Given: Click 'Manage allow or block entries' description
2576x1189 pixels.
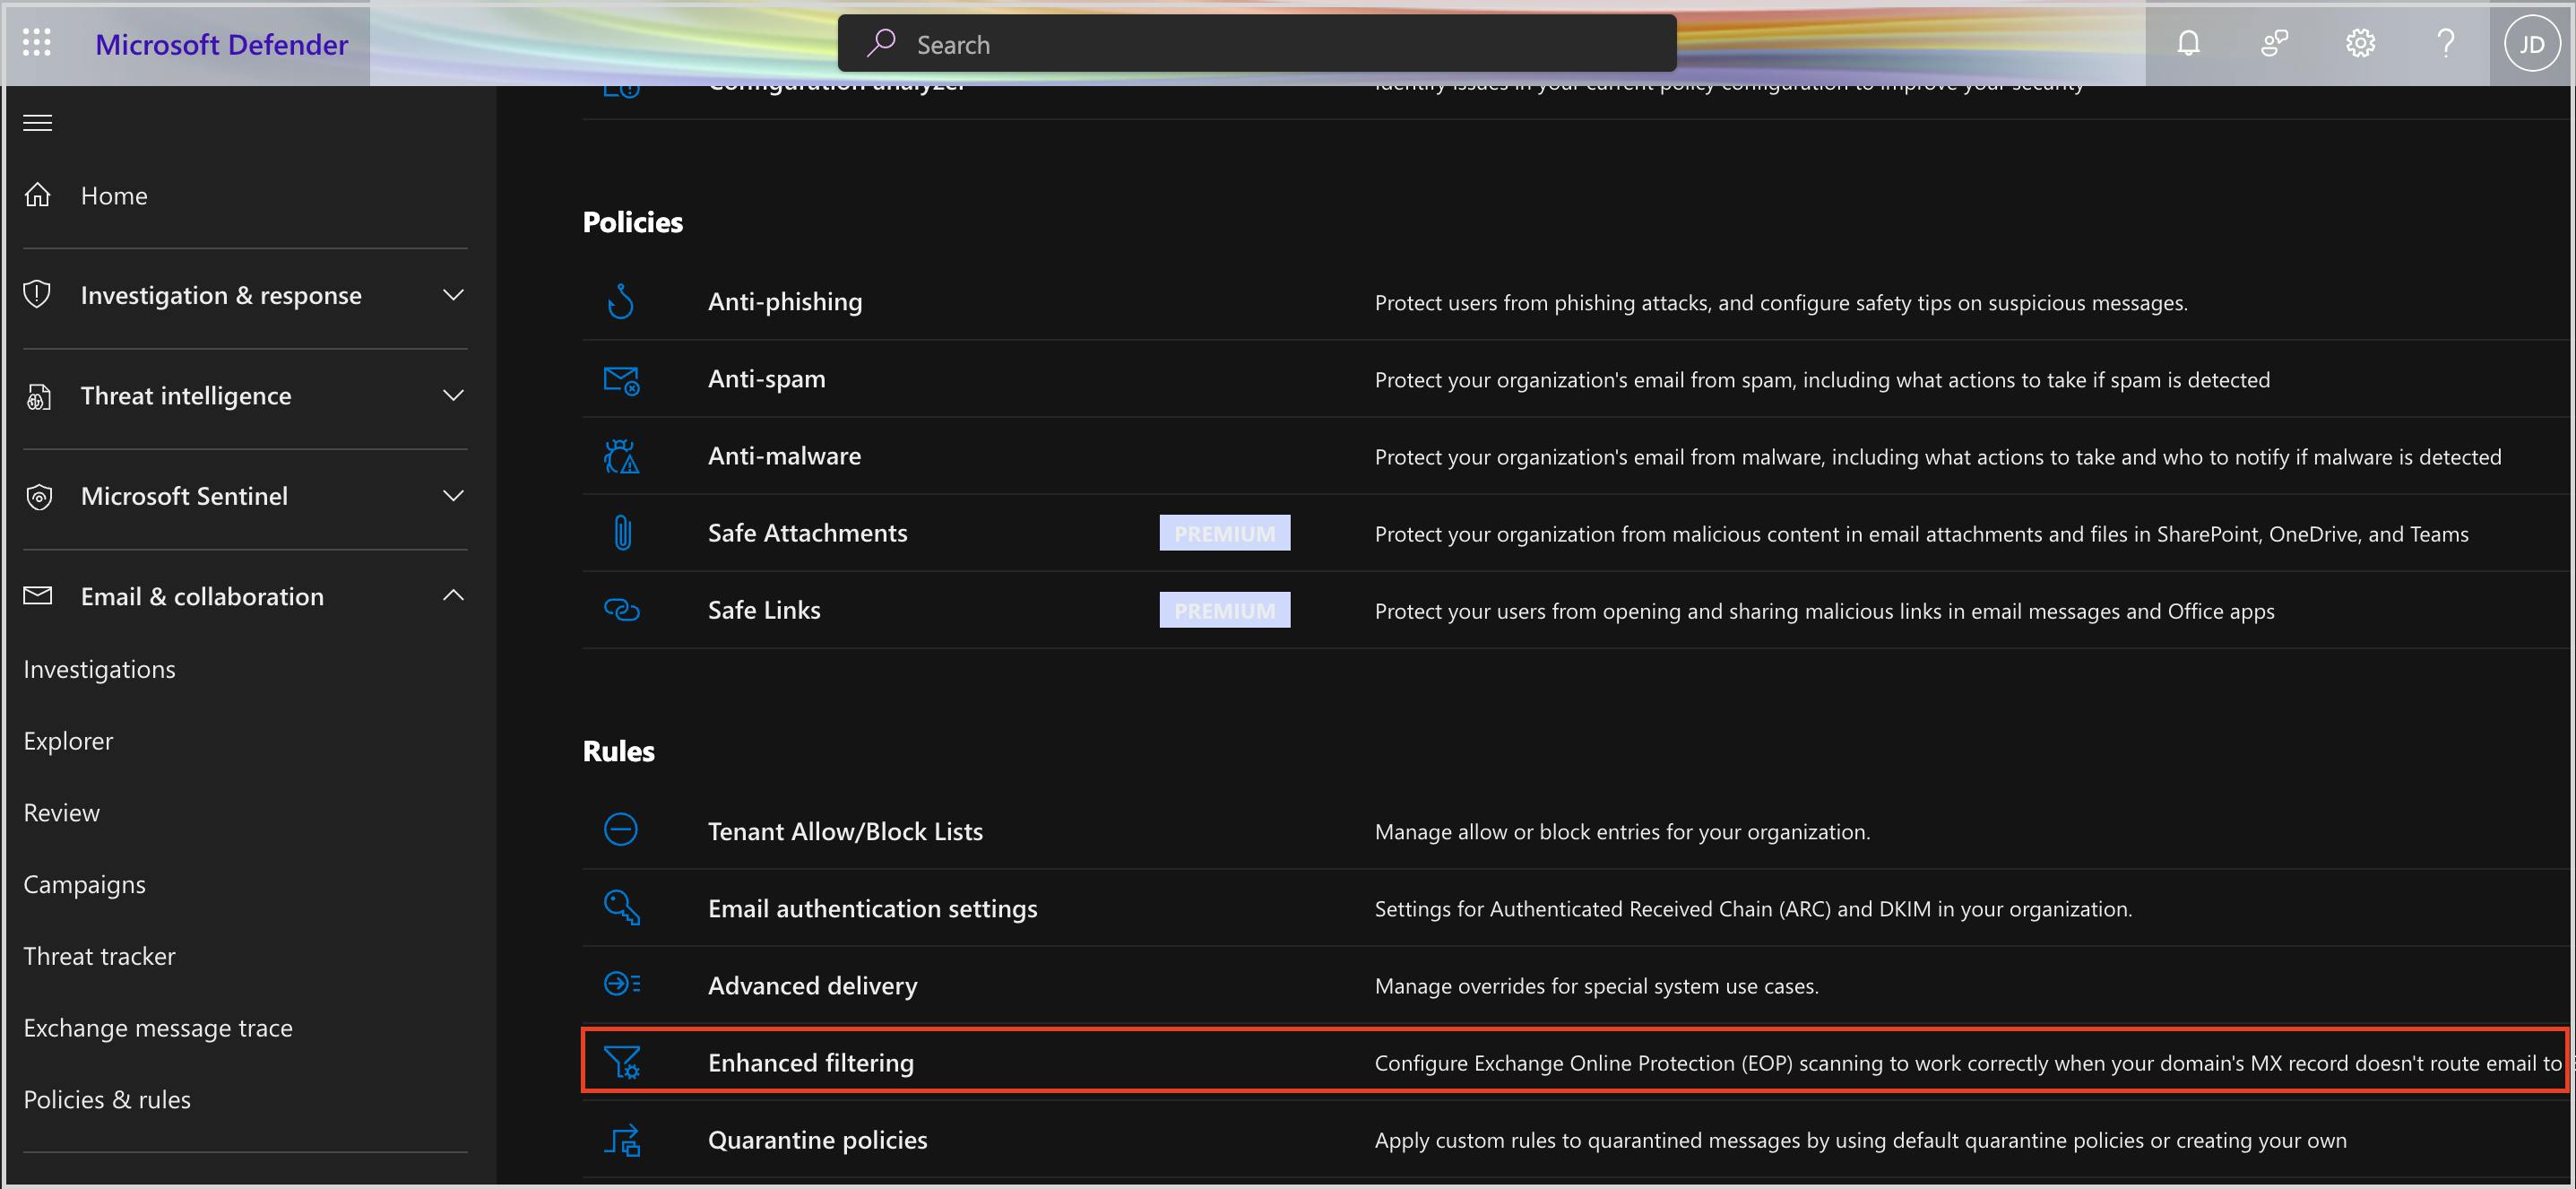Looking at the screenshot, I should tap(1622, 832).
